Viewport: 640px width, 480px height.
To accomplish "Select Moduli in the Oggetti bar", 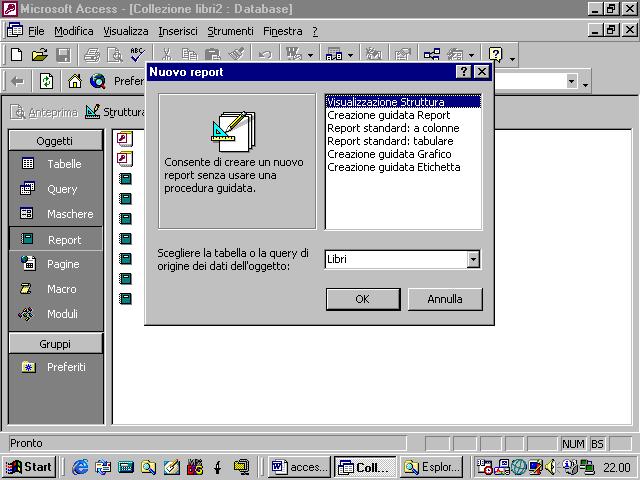I will (x=56, y=314).
